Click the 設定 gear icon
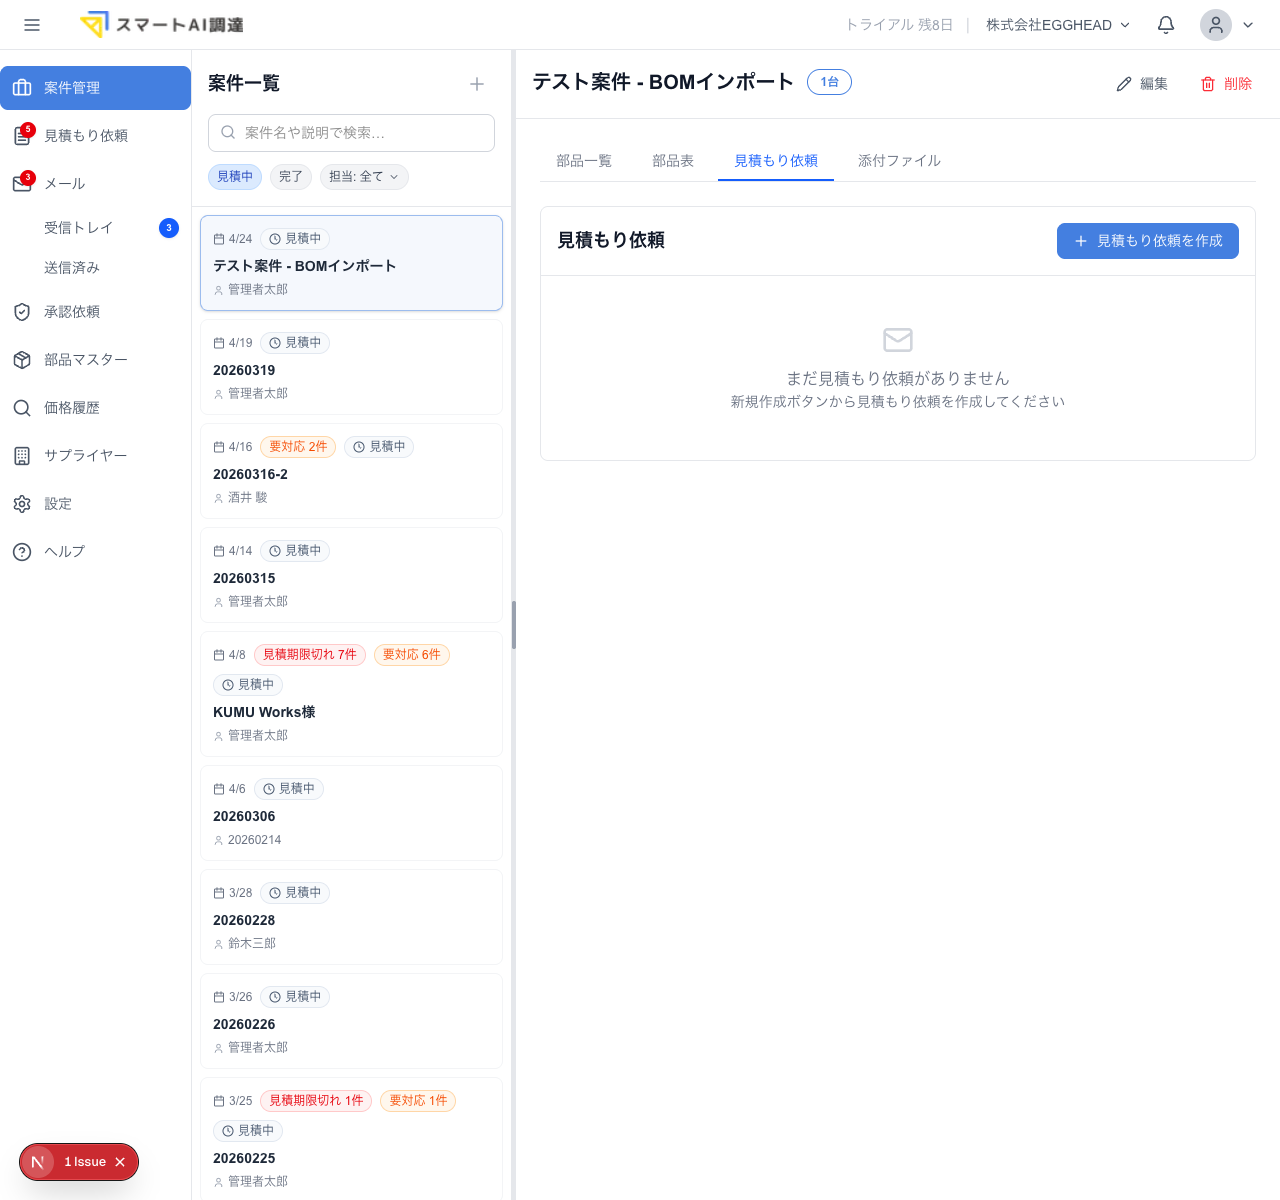This screenshot has height=1200, width=1280. 22,504
